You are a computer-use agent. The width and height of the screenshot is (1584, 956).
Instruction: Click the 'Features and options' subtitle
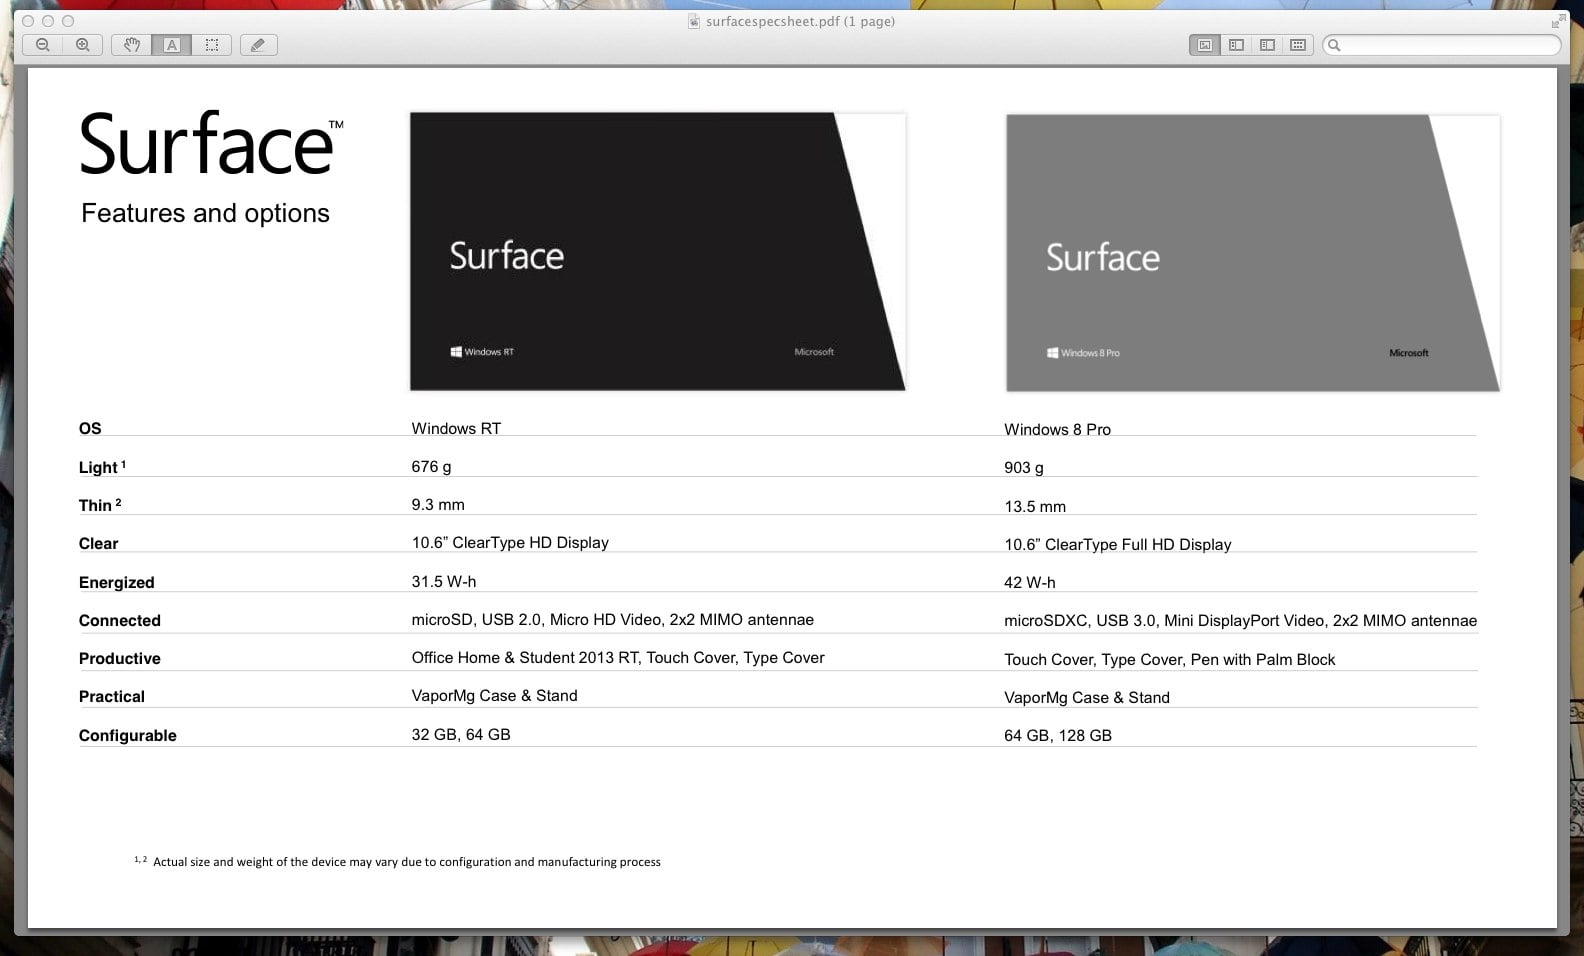[x=205, y=213]
